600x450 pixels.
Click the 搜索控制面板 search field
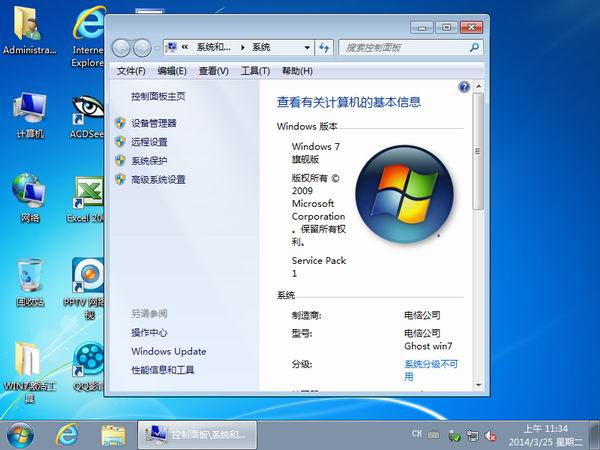(x=404, y=47)
